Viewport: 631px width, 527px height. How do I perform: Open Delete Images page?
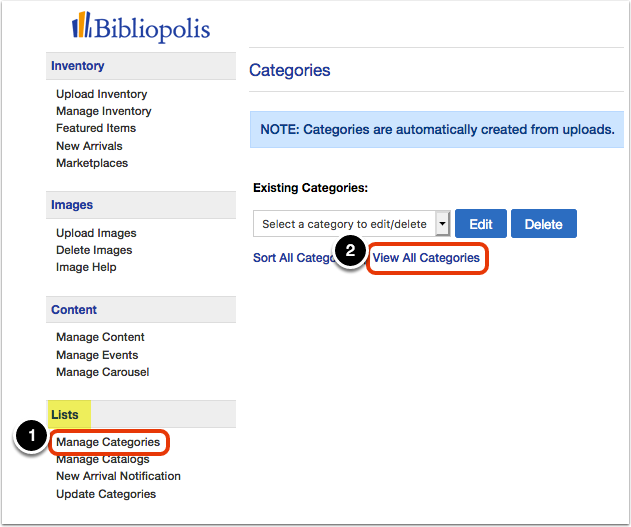tap(94, 250)
